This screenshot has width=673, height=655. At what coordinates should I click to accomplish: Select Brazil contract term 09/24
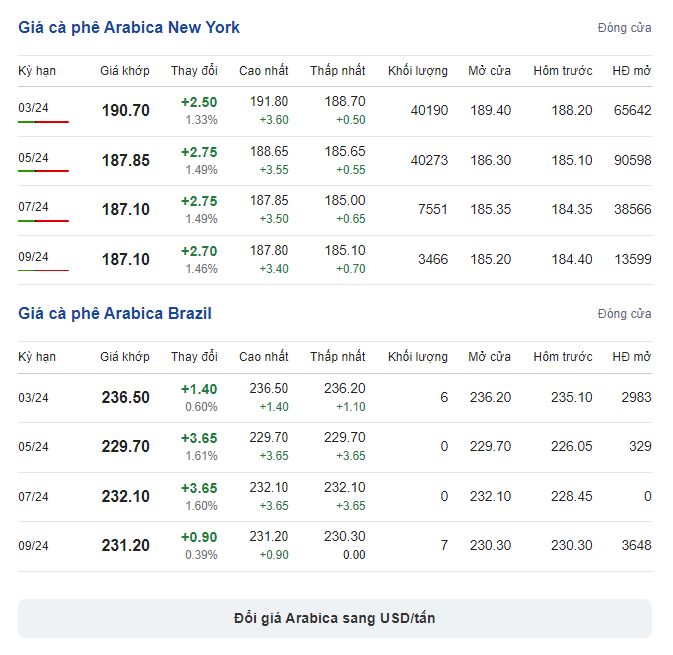[33, 546]
